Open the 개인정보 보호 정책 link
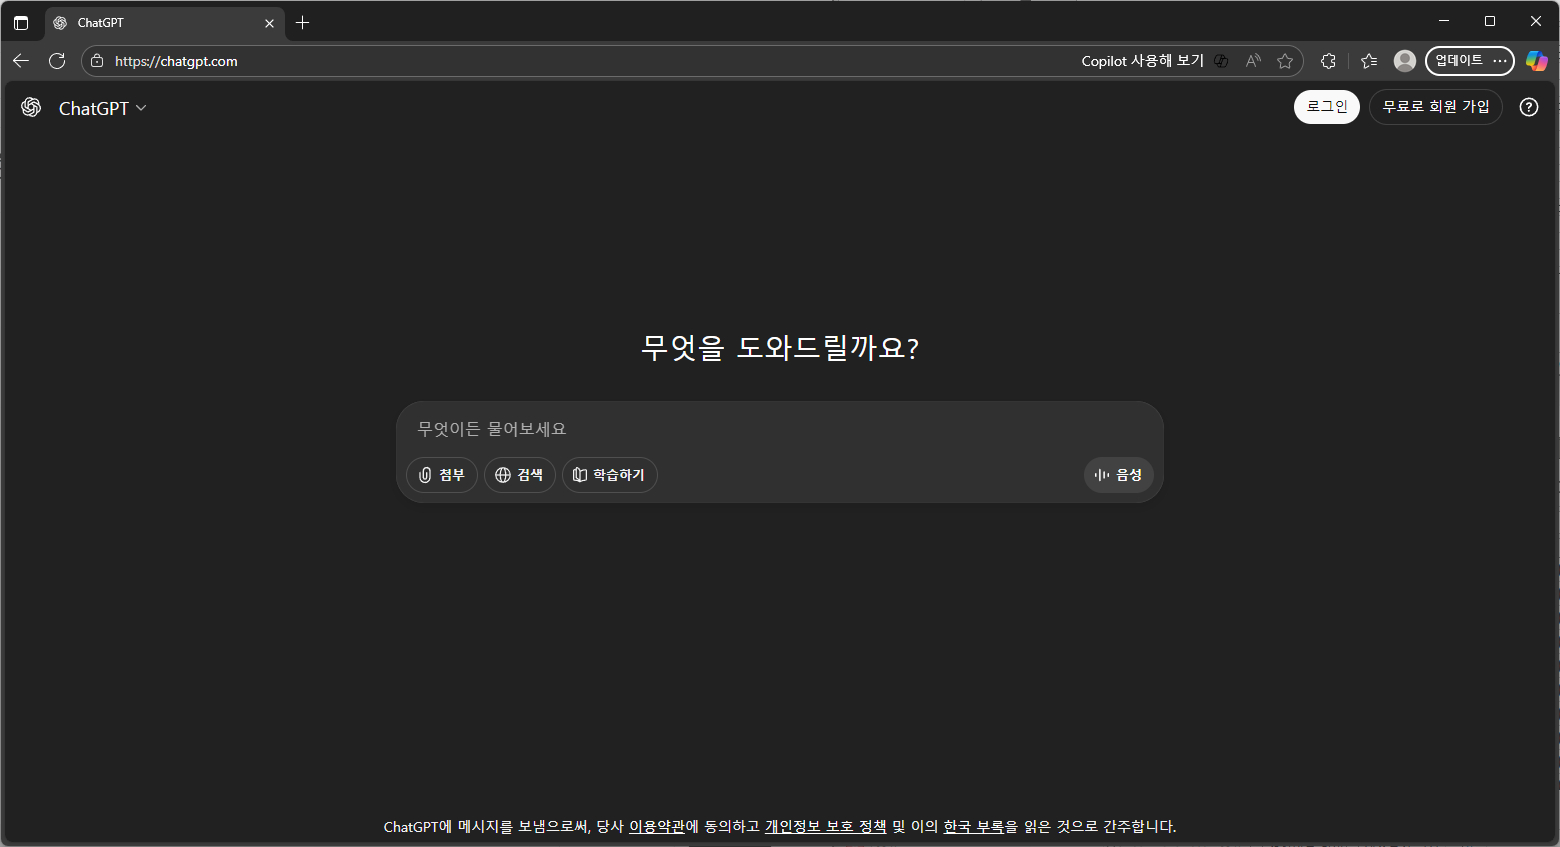Screen dimensions: 1560x847 pyautogui.click(x=826, y=827)
